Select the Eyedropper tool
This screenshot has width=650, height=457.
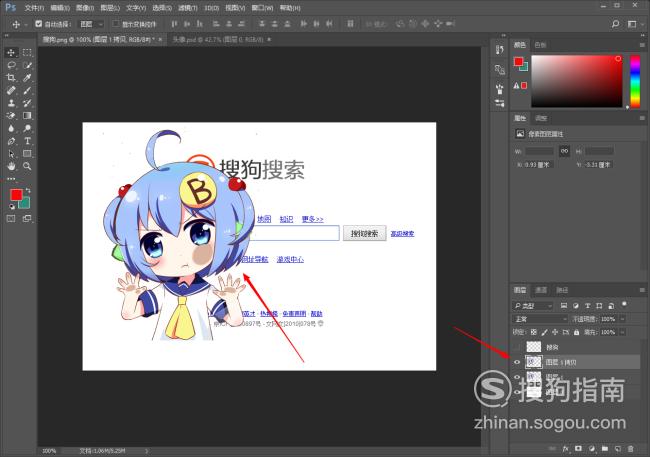coord(27,78)
